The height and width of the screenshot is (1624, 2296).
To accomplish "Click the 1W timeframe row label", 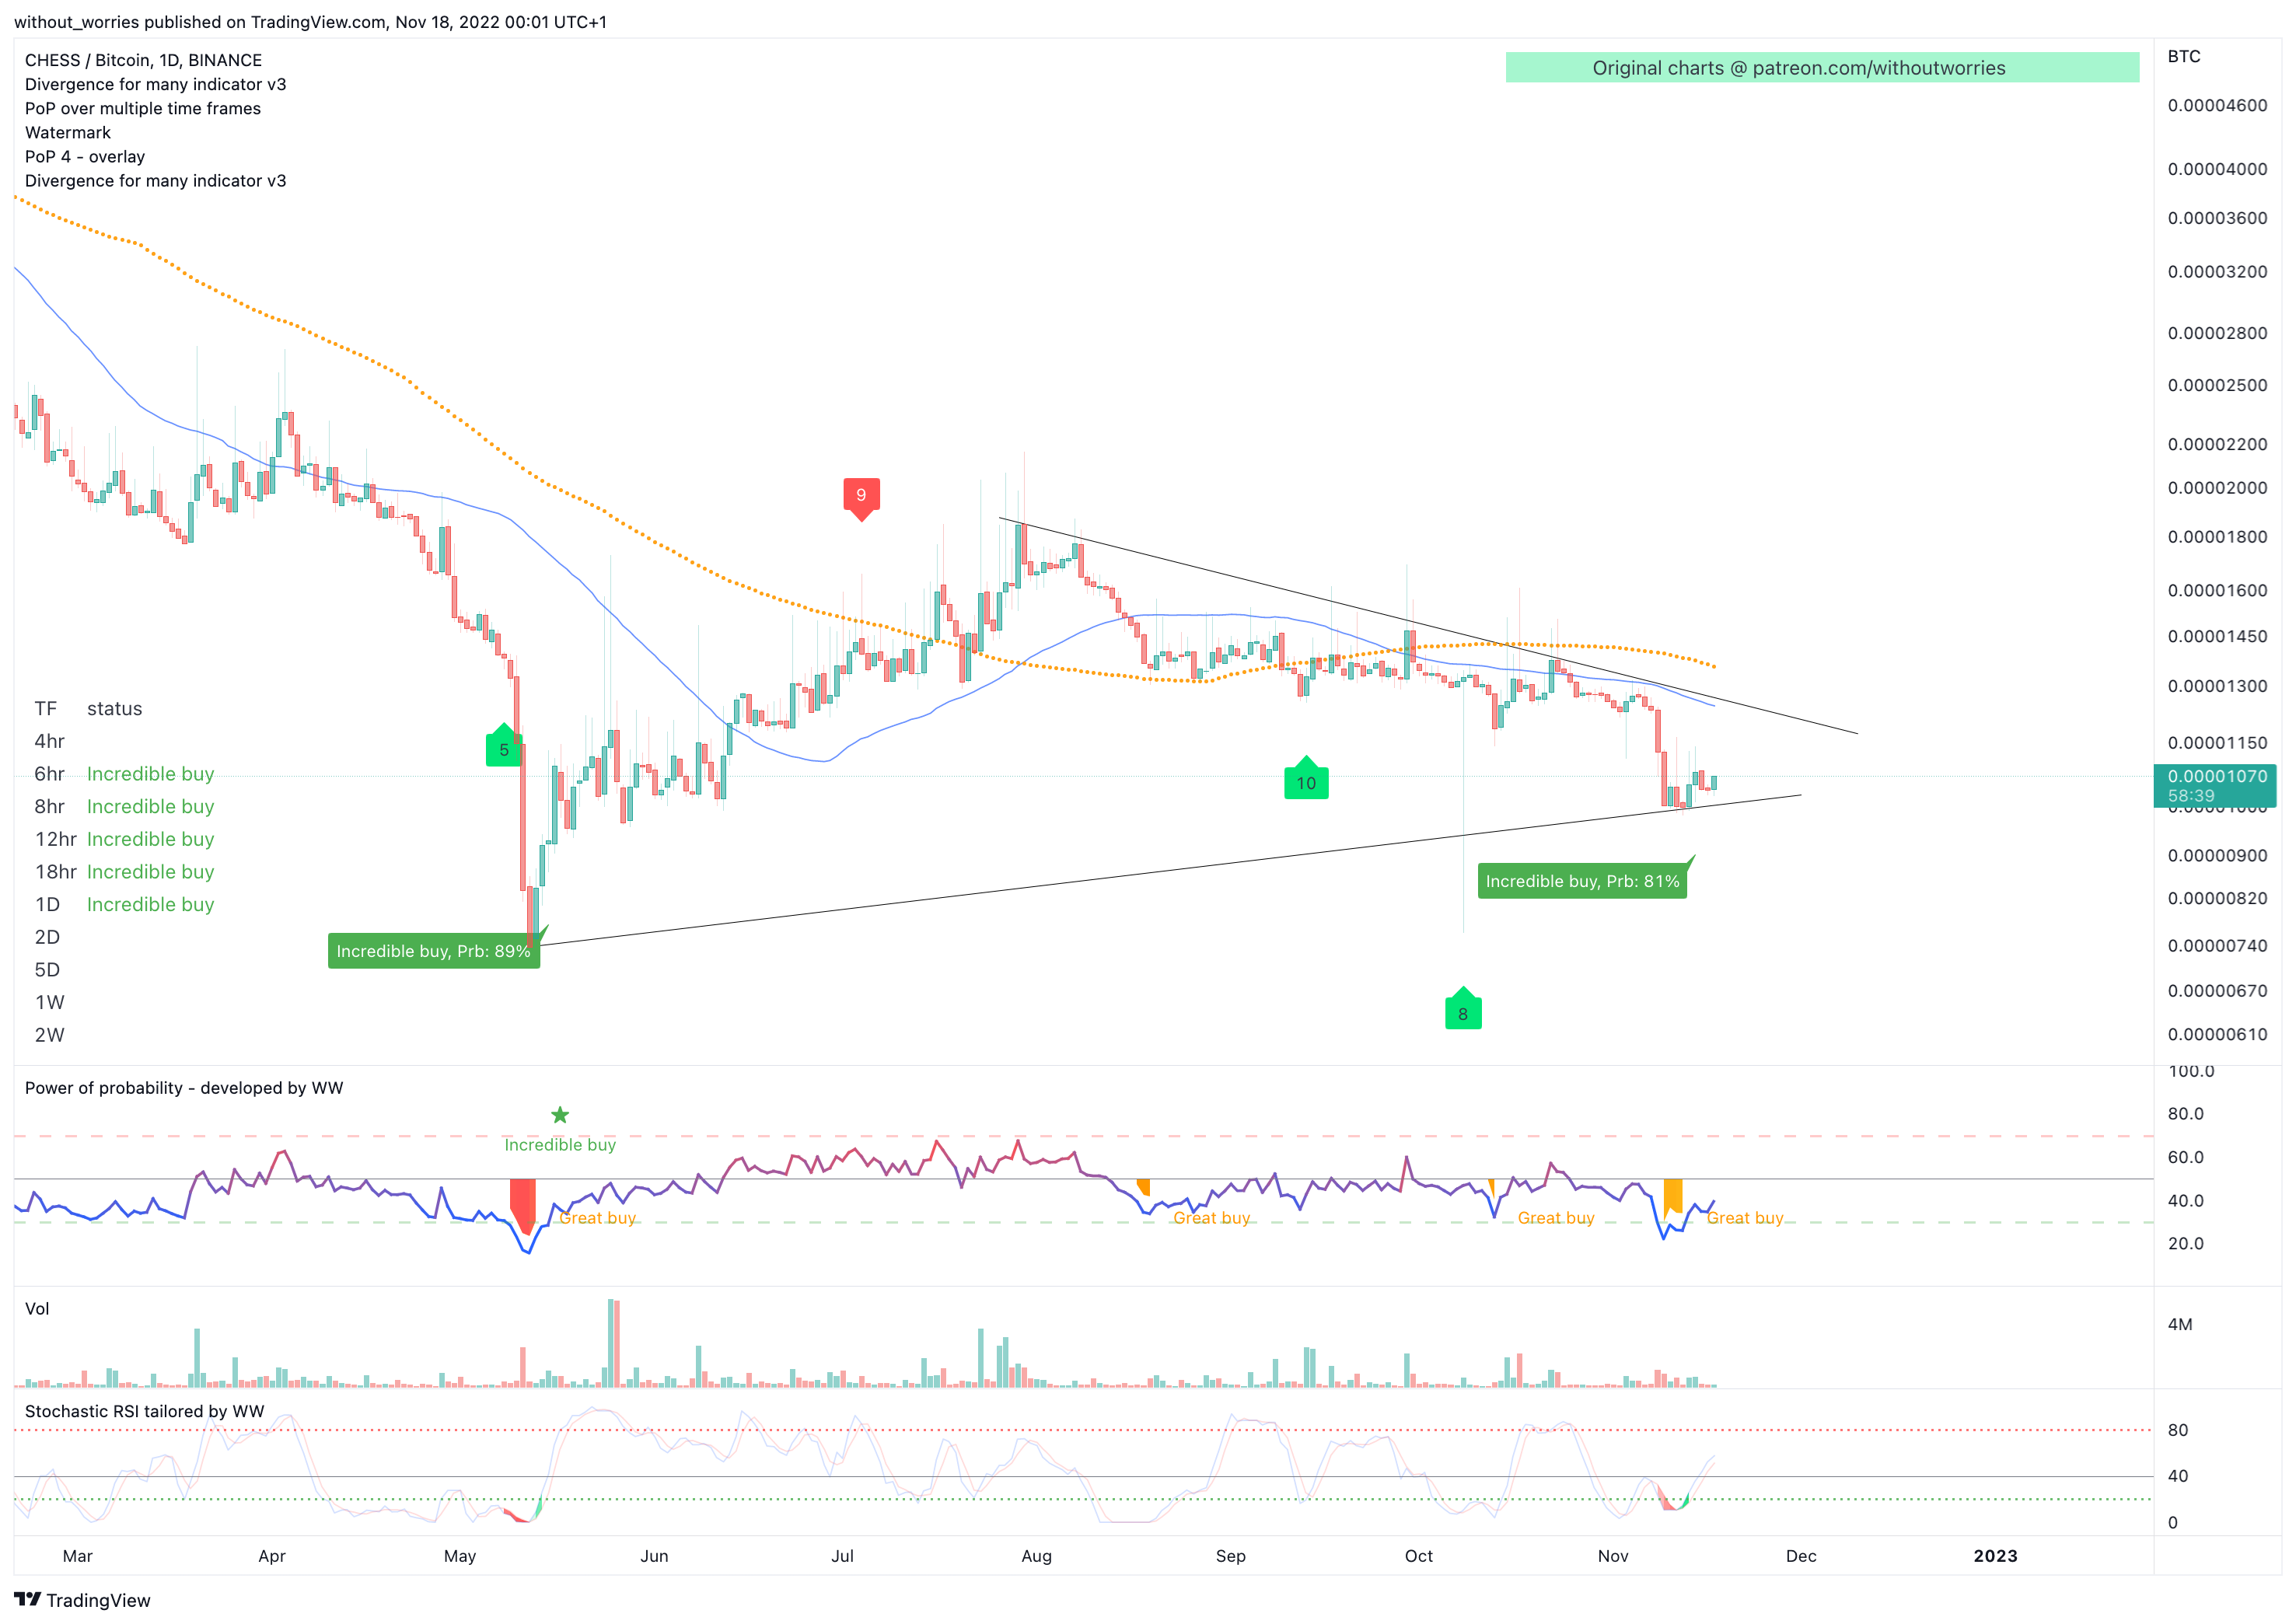I will point(49,1002).
